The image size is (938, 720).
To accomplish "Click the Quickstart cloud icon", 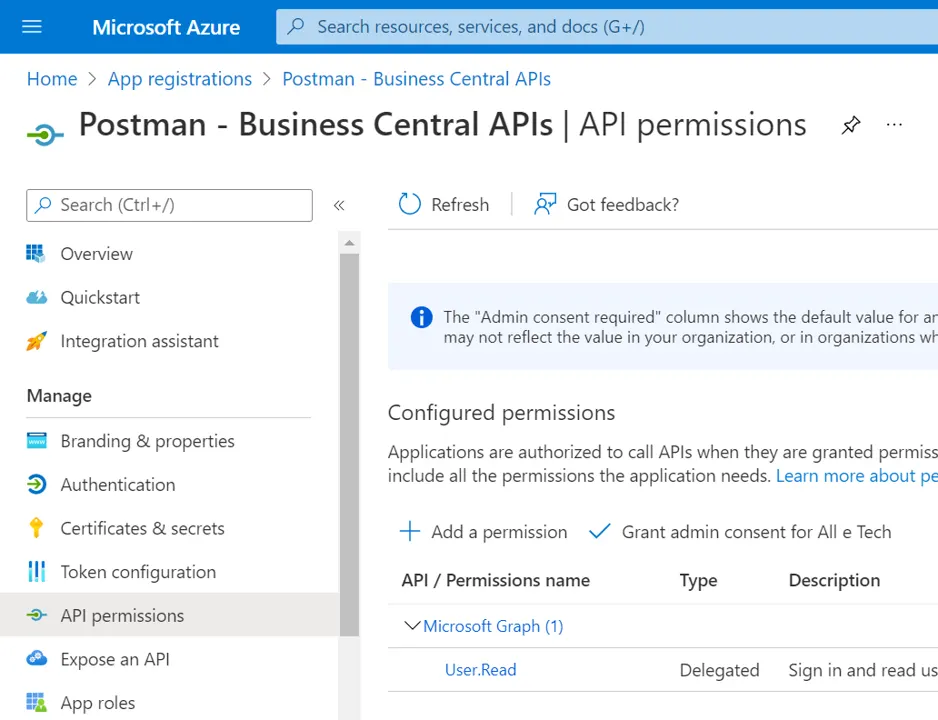I will (36, 297).
